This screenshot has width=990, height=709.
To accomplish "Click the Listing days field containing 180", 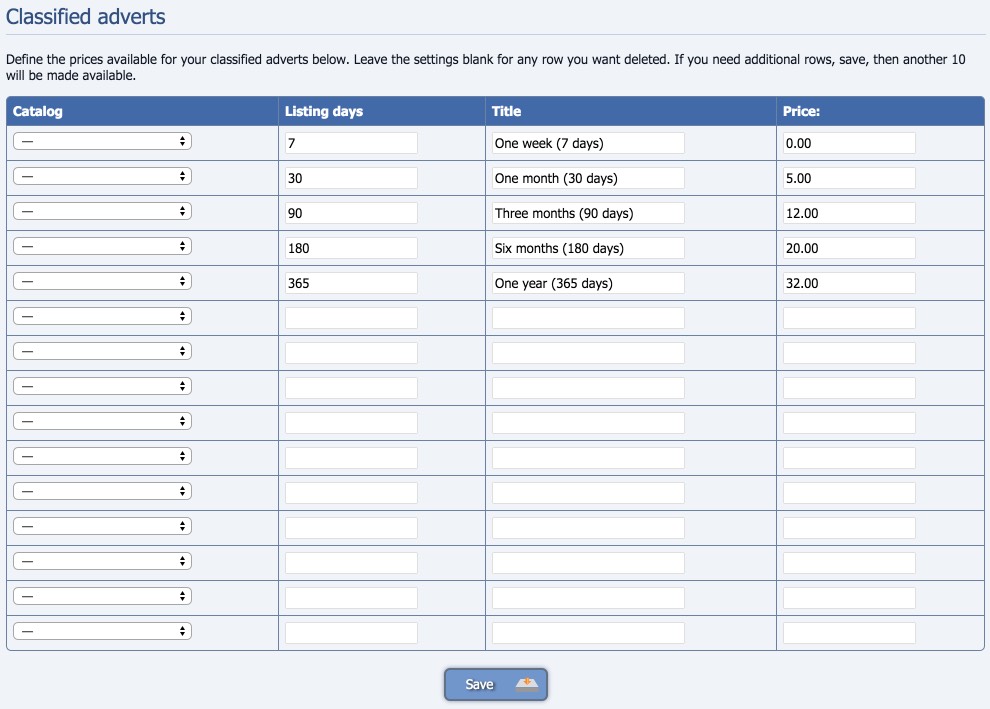I will coord(351,248).
